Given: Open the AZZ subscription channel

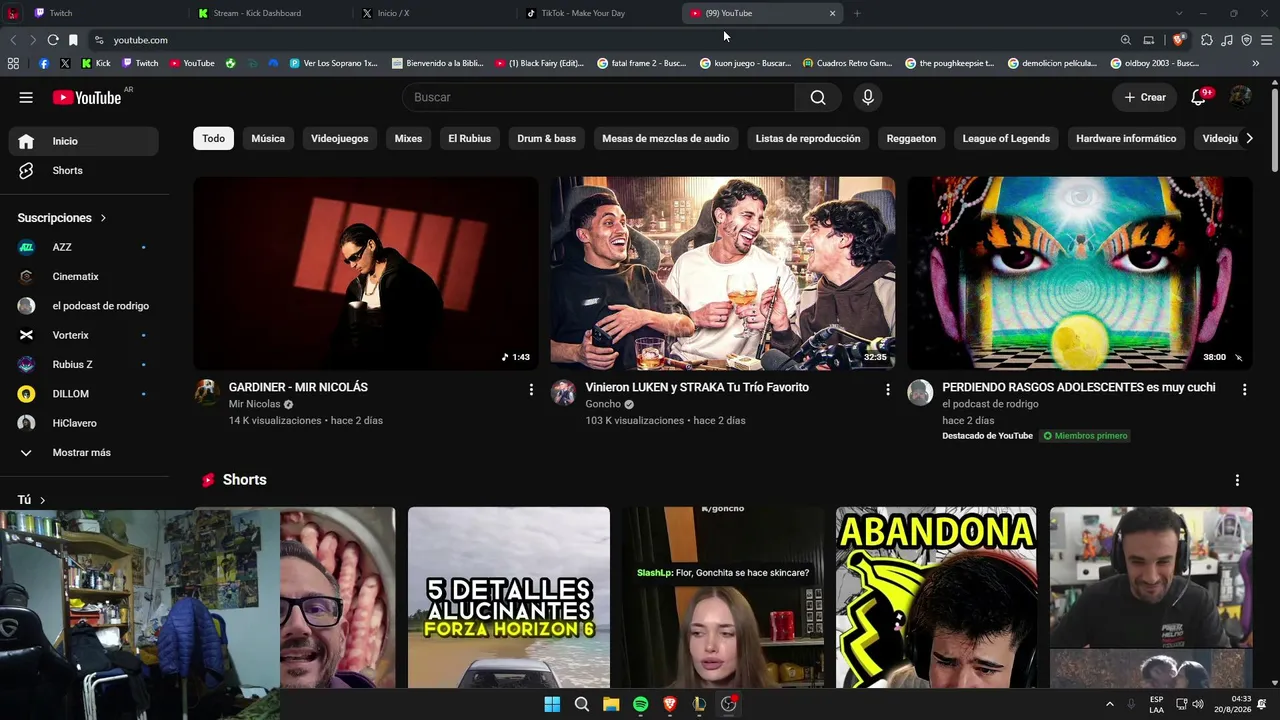Looking at the screenshot, I should tap(83, 247).
